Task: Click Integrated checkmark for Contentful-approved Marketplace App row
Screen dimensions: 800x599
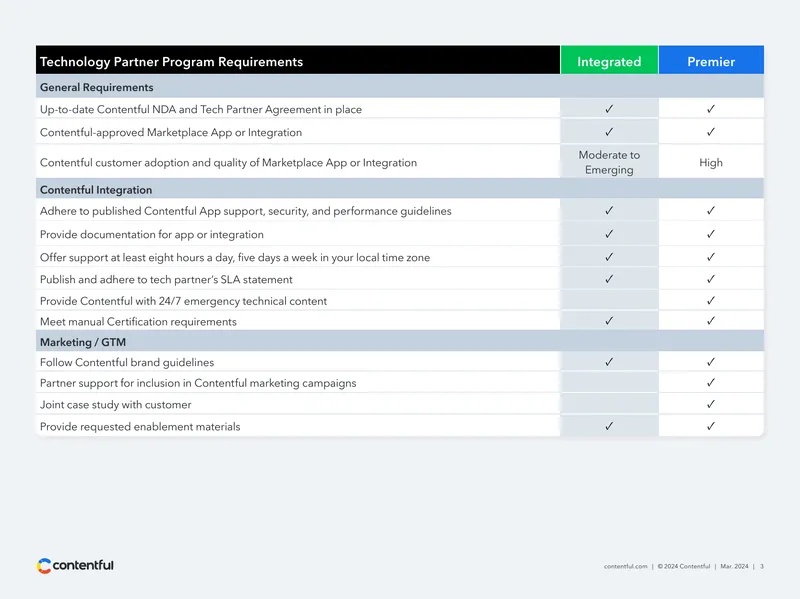Action: pyautogui.click(x=609, y=132)
